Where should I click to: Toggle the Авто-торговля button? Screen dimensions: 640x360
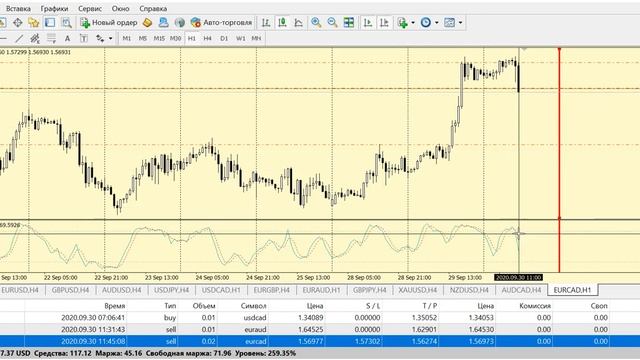[222, 23]
